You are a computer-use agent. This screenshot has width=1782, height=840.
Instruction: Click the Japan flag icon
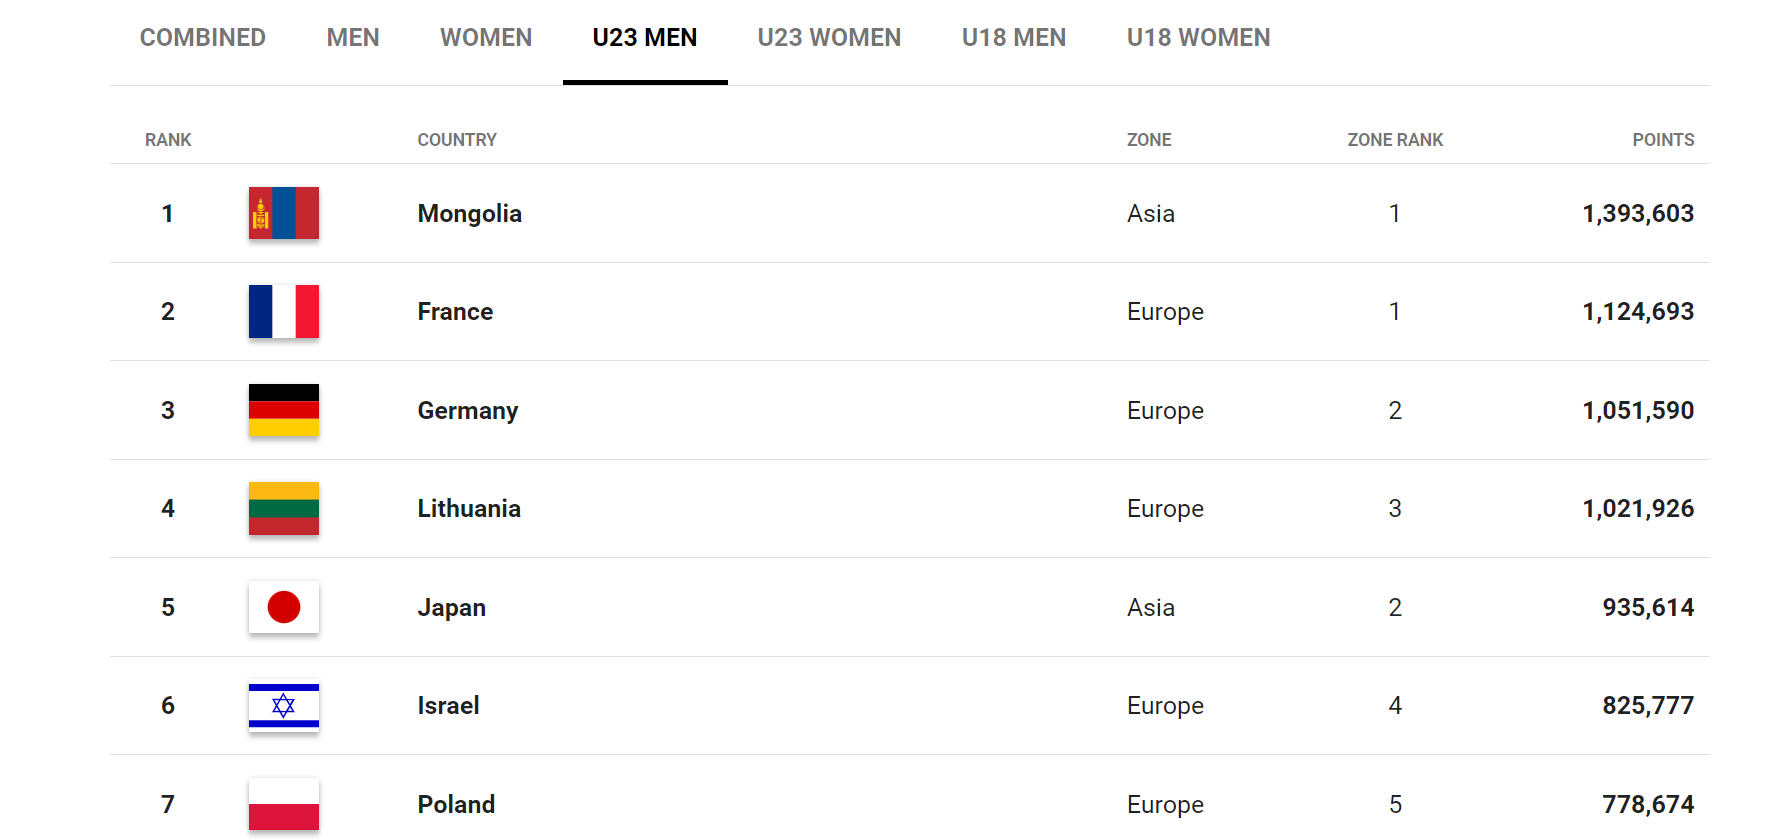[284, 607]
